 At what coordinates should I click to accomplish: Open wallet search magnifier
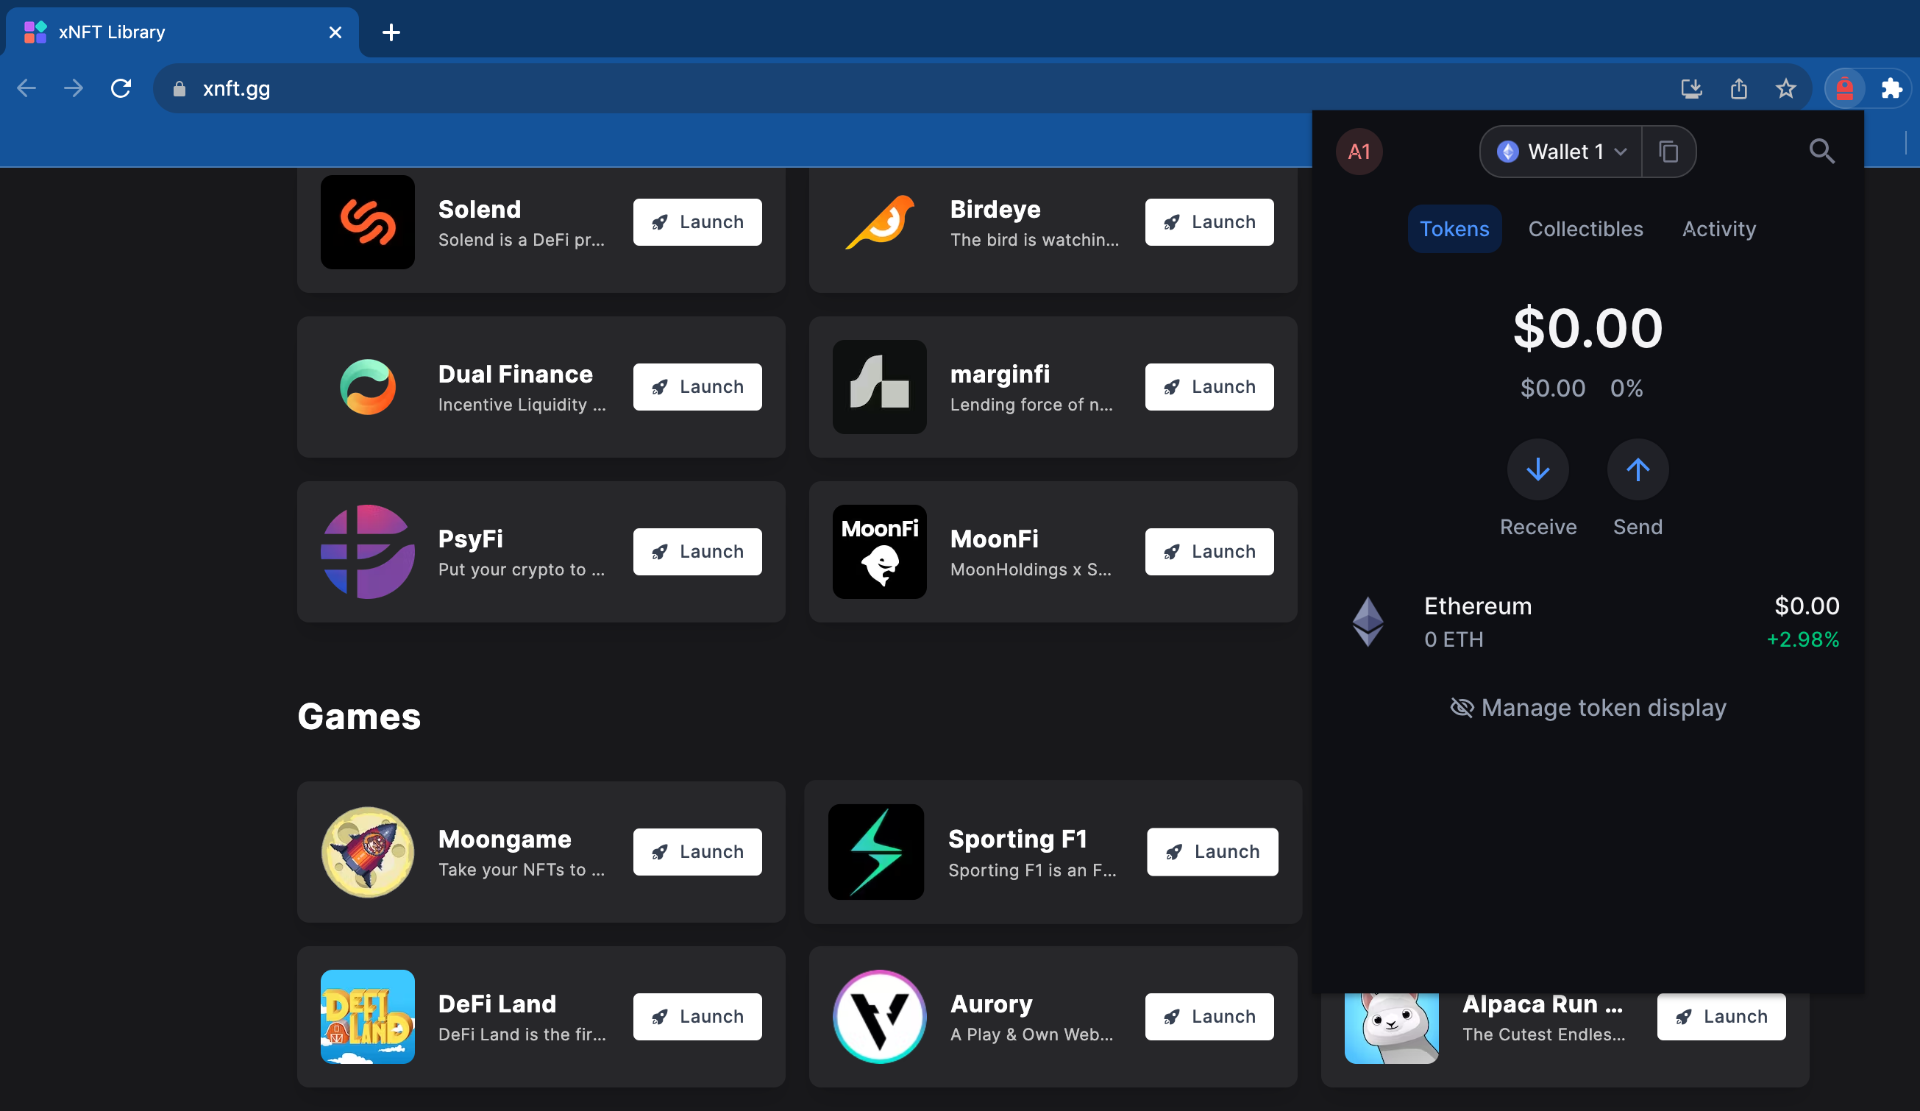click(1821, 151)
